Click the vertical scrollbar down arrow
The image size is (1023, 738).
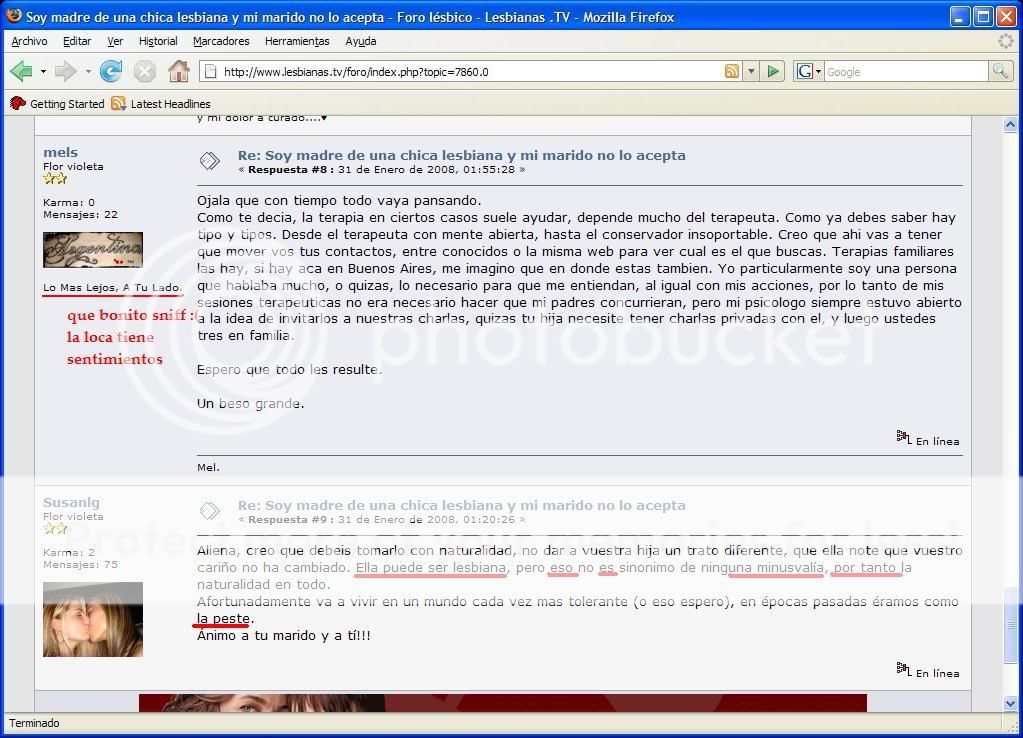(1009, 704)
